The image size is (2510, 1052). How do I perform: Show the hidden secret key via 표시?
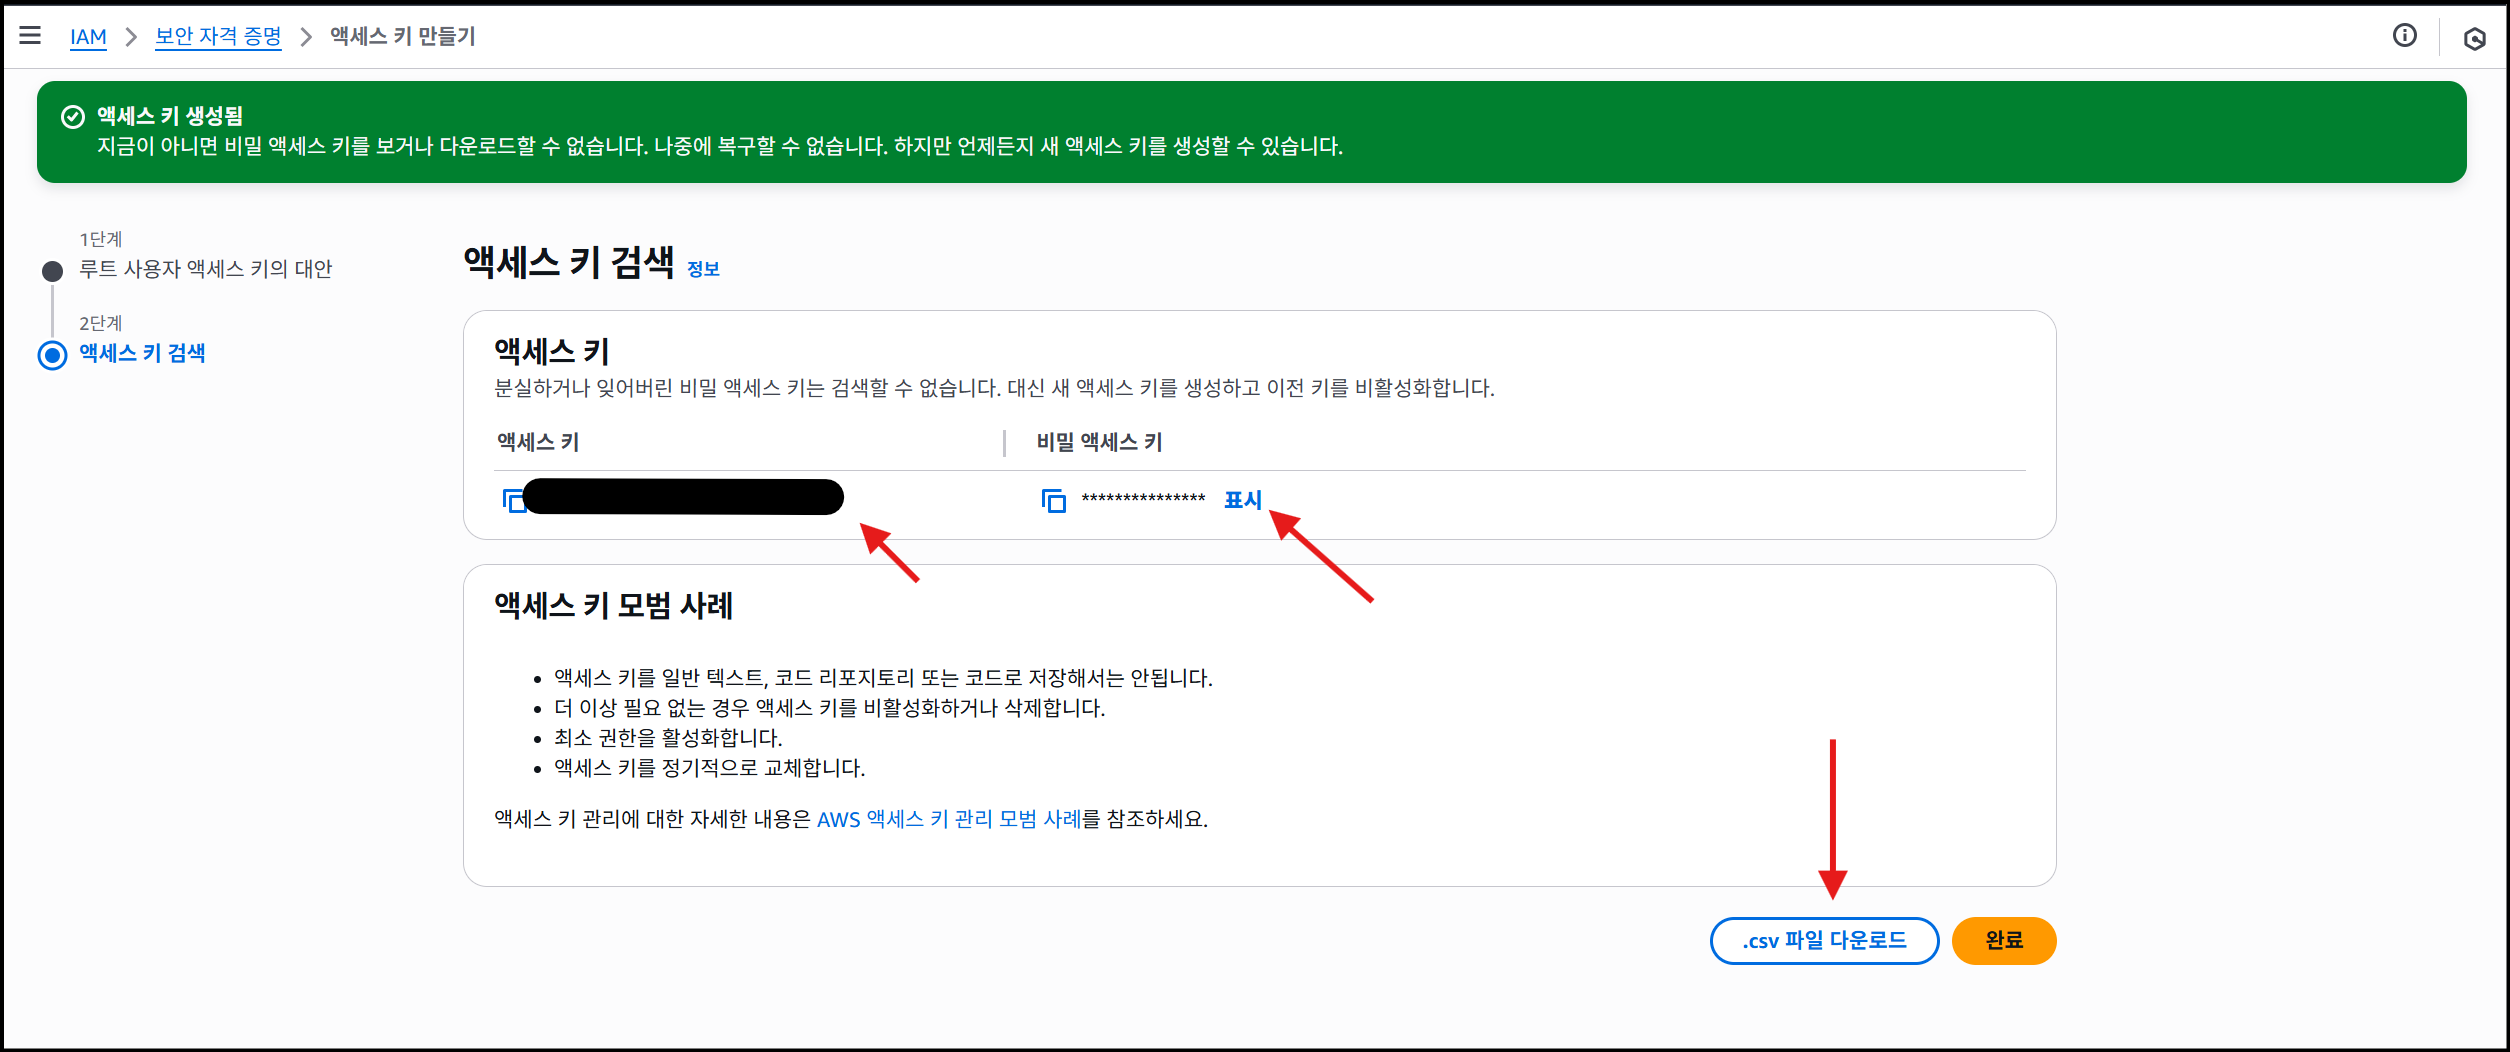click(x=1243, y=500)
